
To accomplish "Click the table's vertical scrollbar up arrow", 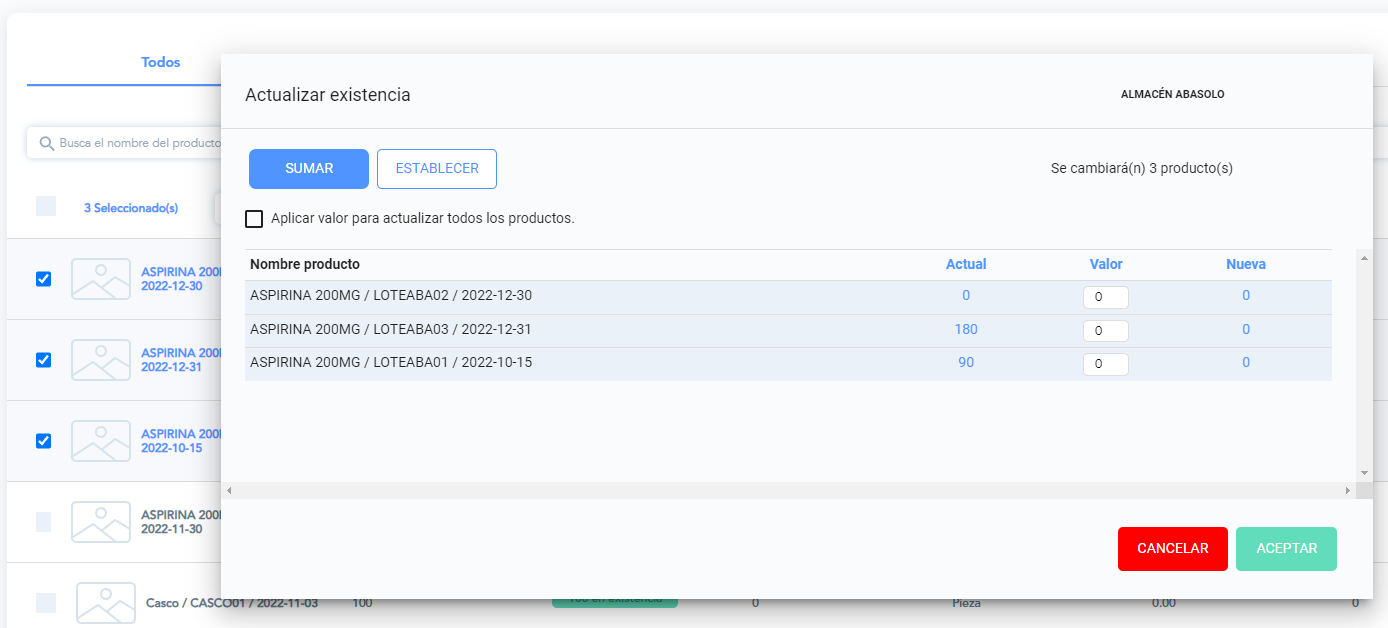I will 1364,258.
